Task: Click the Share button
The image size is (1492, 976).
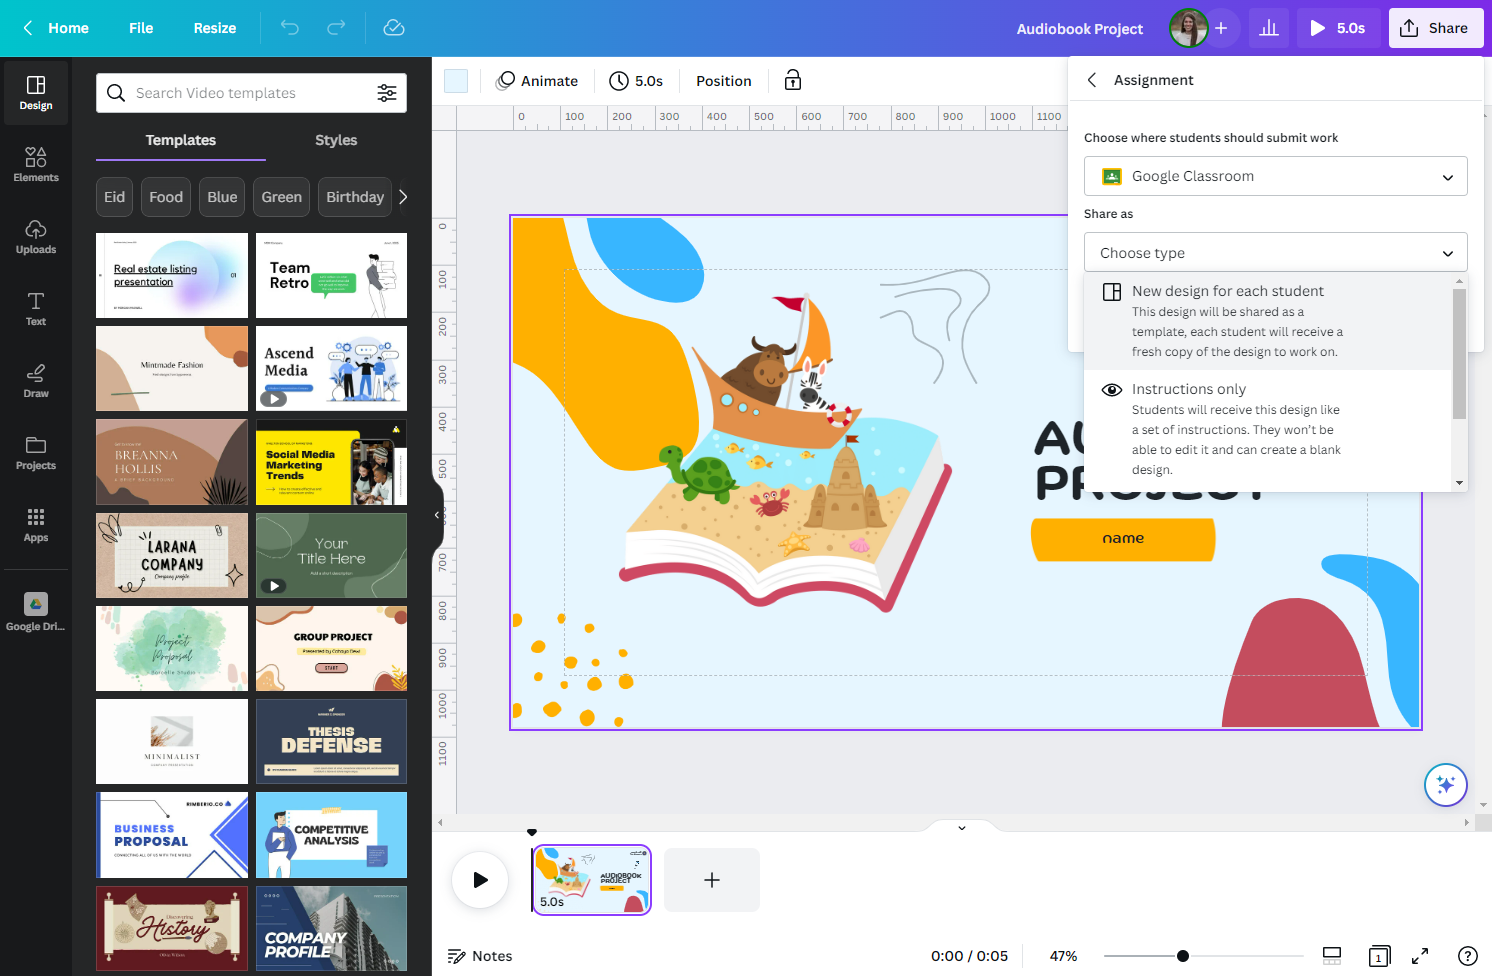Action: click(x=1435, y=28)
